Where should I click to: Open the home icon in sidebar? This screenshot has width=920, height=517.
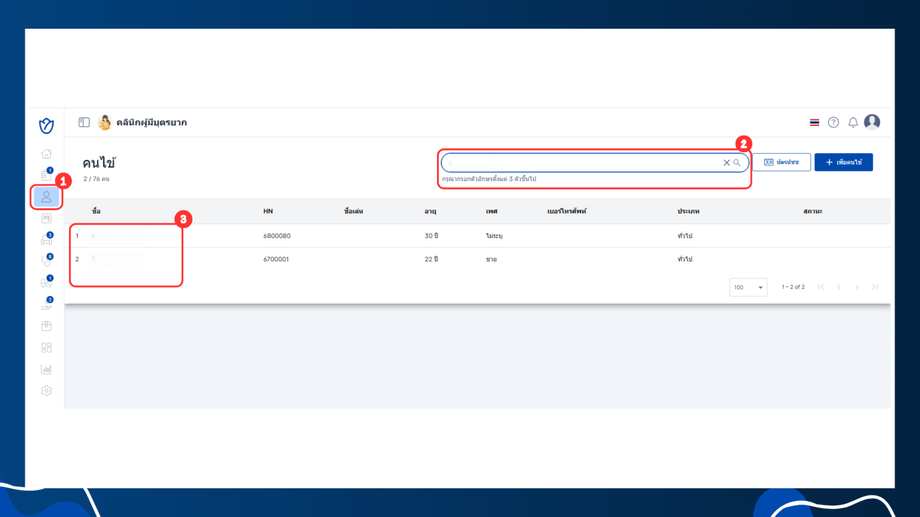coord(46,154)
